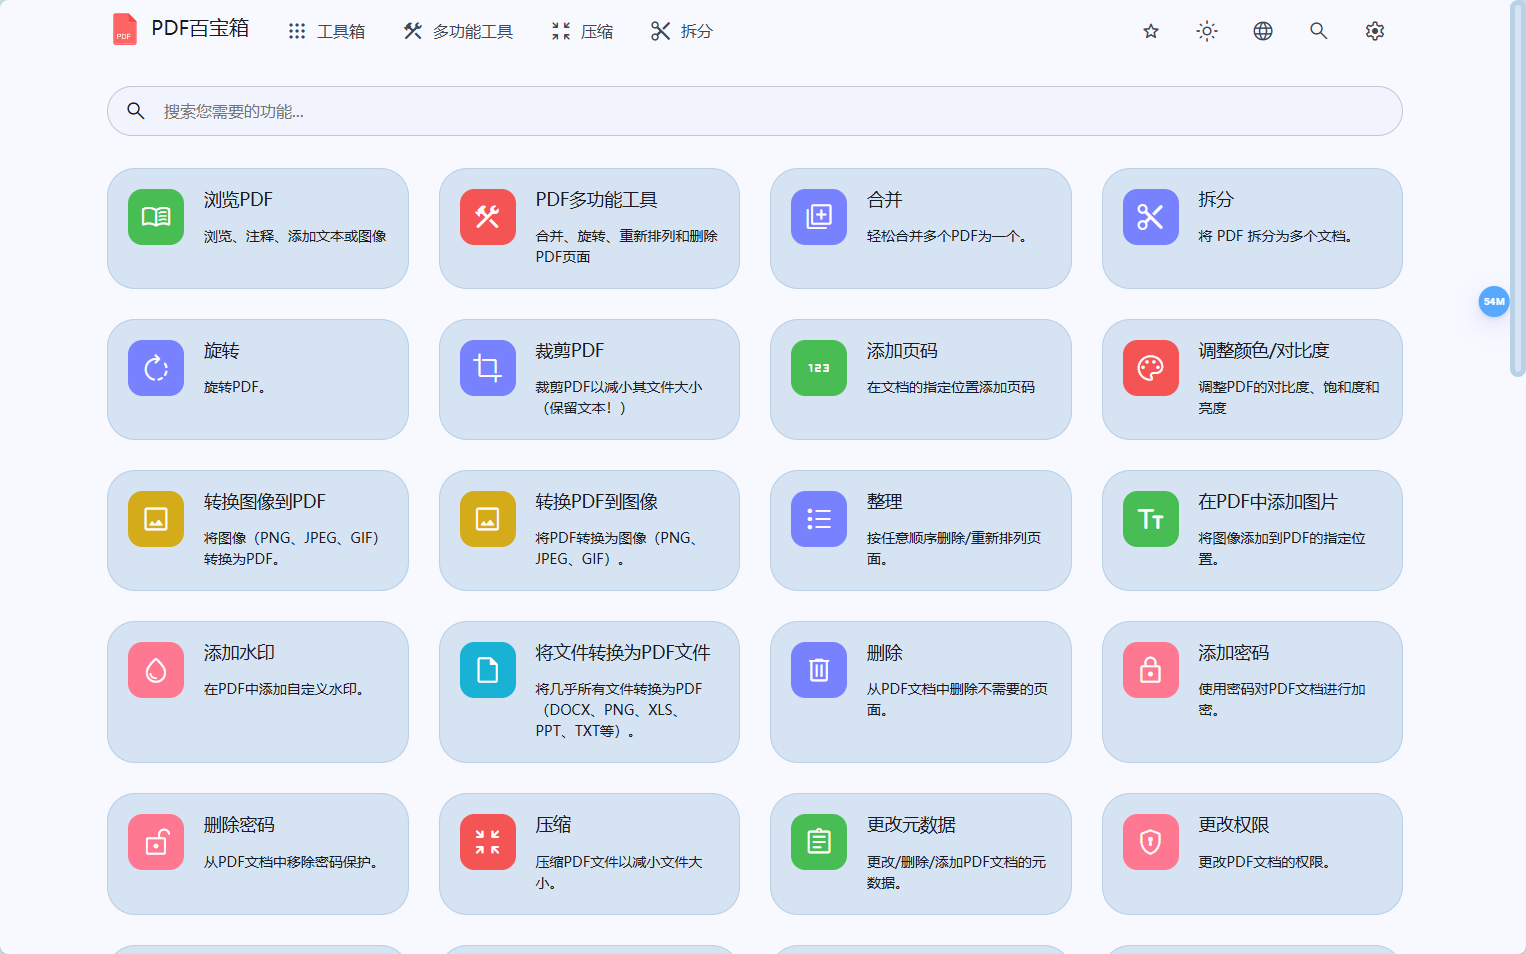This screenshot has width=1526, height=954.
Task: Click text 旋转PDF。
Action: 234,387
